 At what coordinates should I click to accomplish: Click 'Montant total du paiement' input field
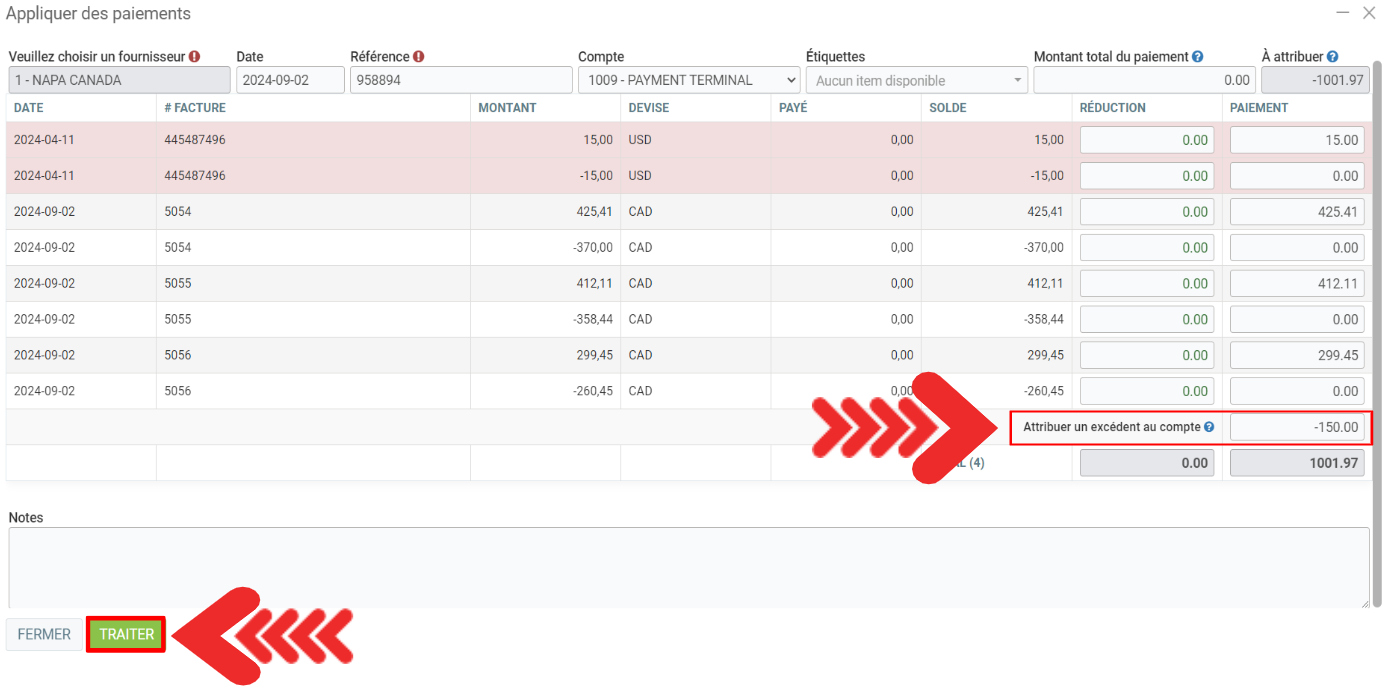(1144, 80)
